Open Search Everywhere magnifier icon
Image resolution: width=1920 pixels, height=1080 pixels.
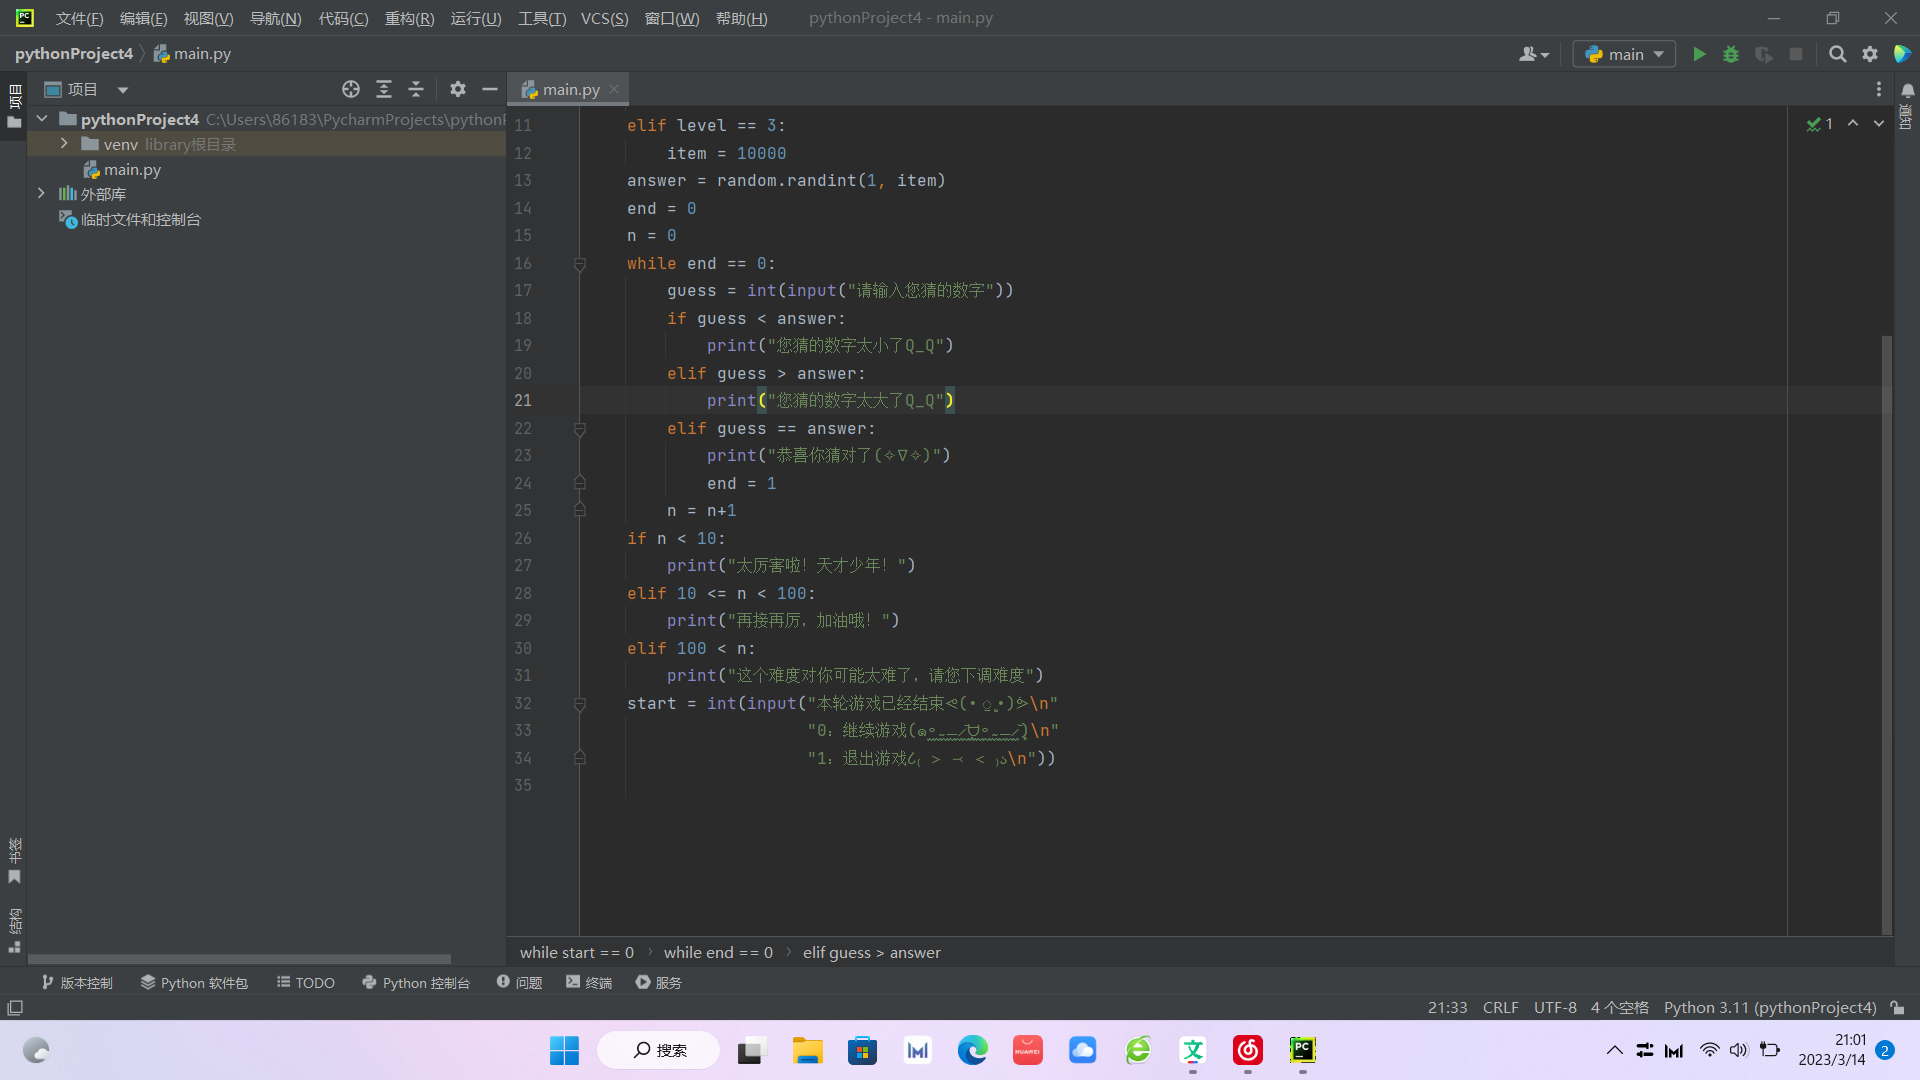pos(1837,54)
